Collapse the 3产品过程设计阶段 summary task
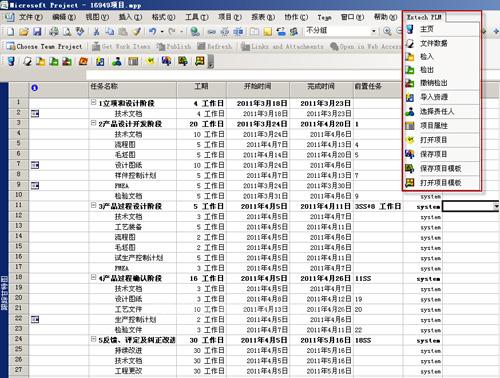 [94, 205]
